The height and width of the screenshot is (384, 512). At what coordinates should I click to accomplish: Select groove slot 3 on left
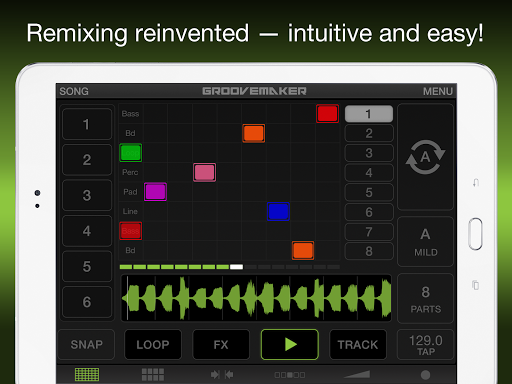(x=87, y=195)
